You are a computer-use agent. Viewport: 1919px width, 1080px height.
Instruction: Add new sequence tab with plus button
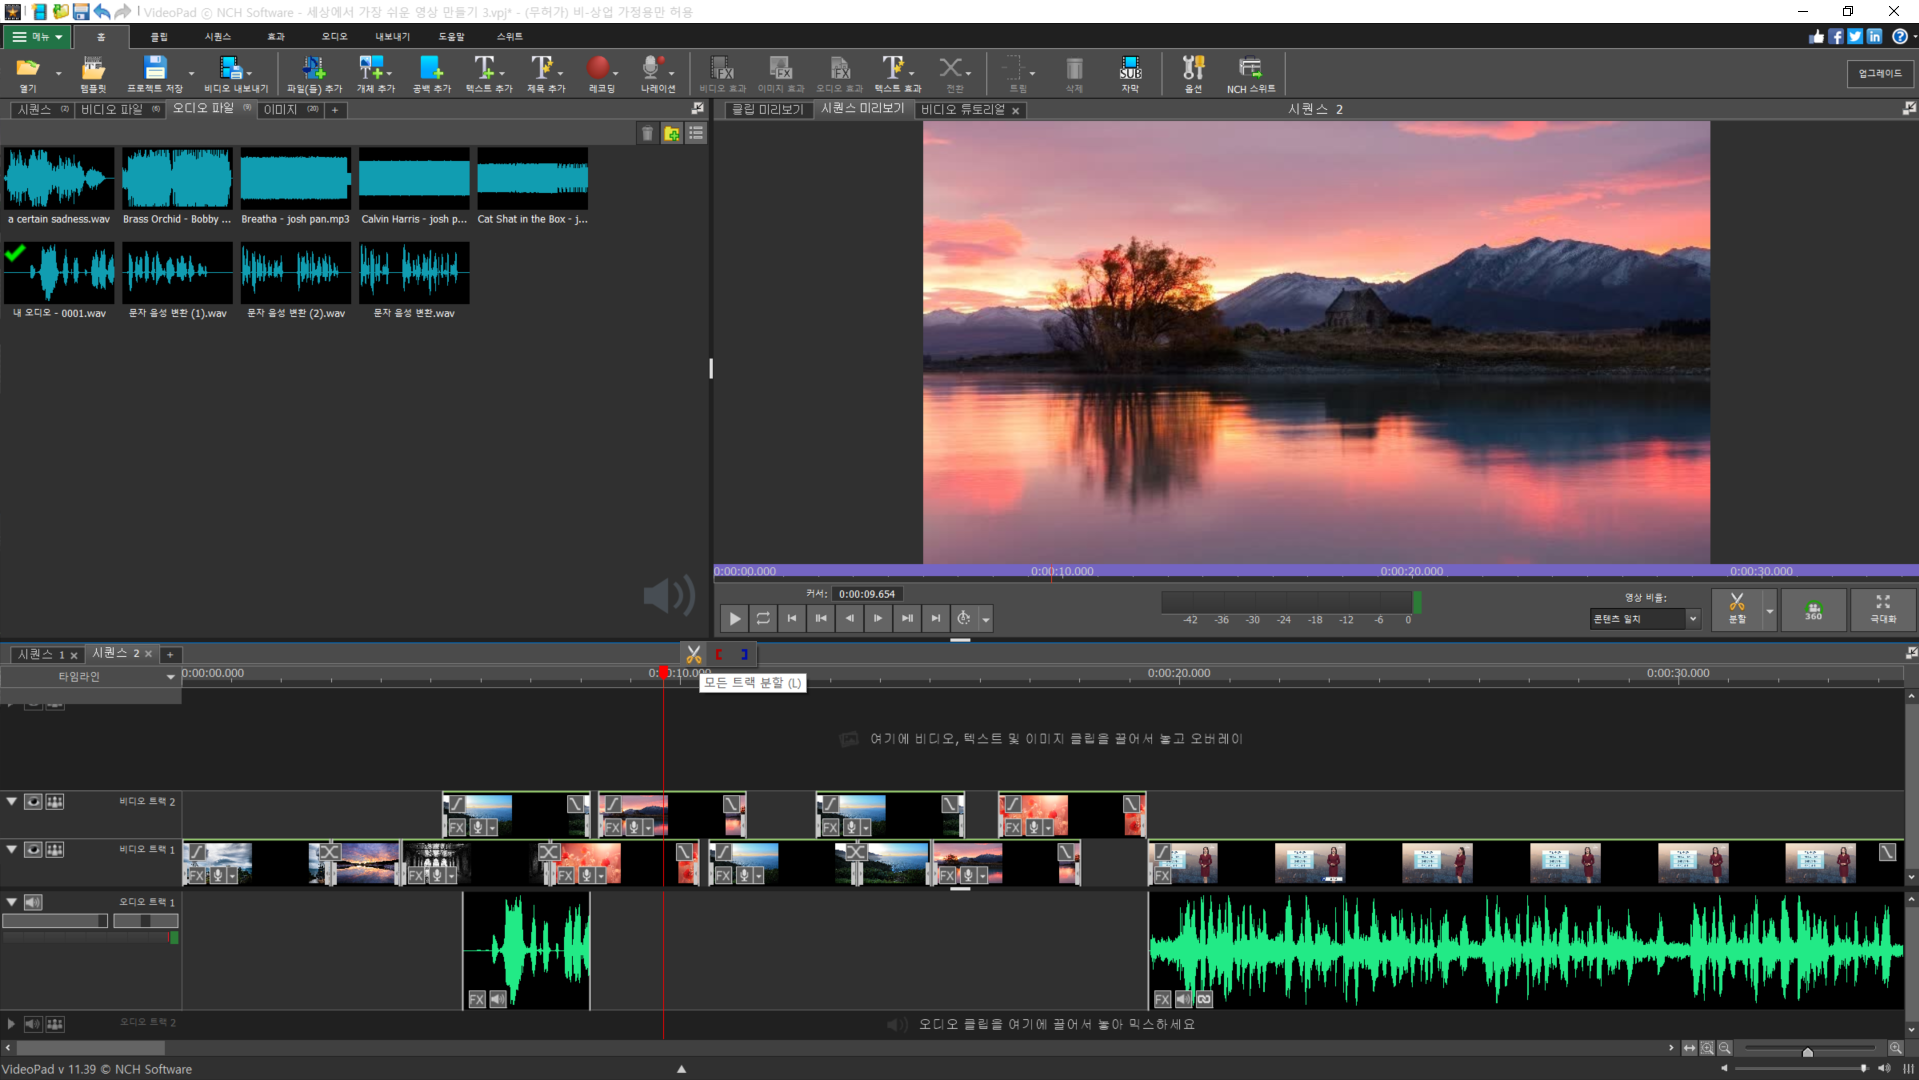pos(170,655)
